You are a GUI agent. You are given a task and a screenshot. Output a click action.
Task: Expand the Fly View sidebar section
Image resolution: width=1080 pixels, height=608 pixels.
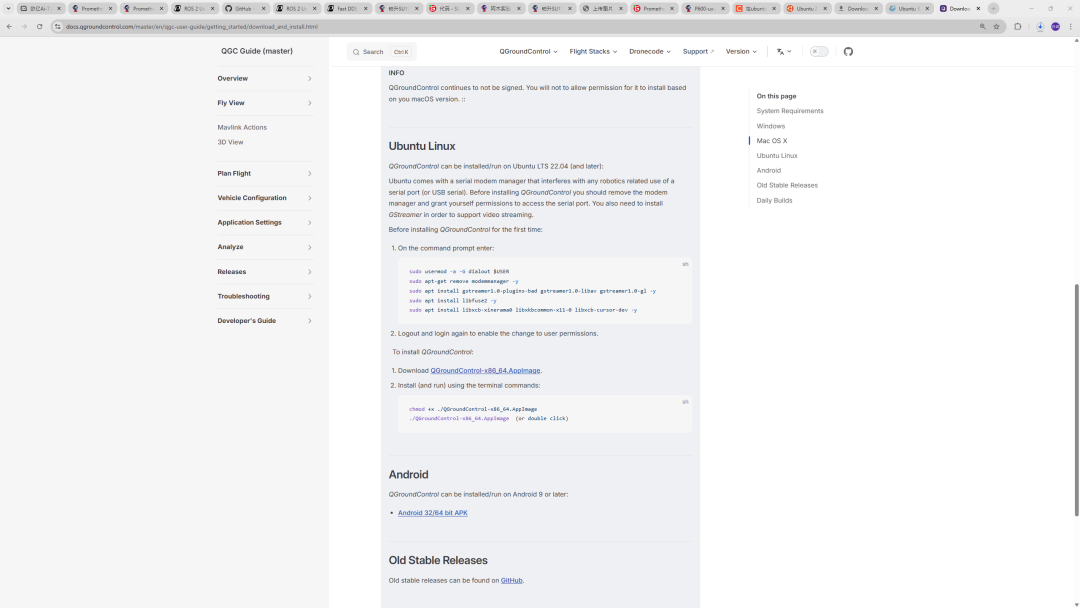click(x=264, y=103)
